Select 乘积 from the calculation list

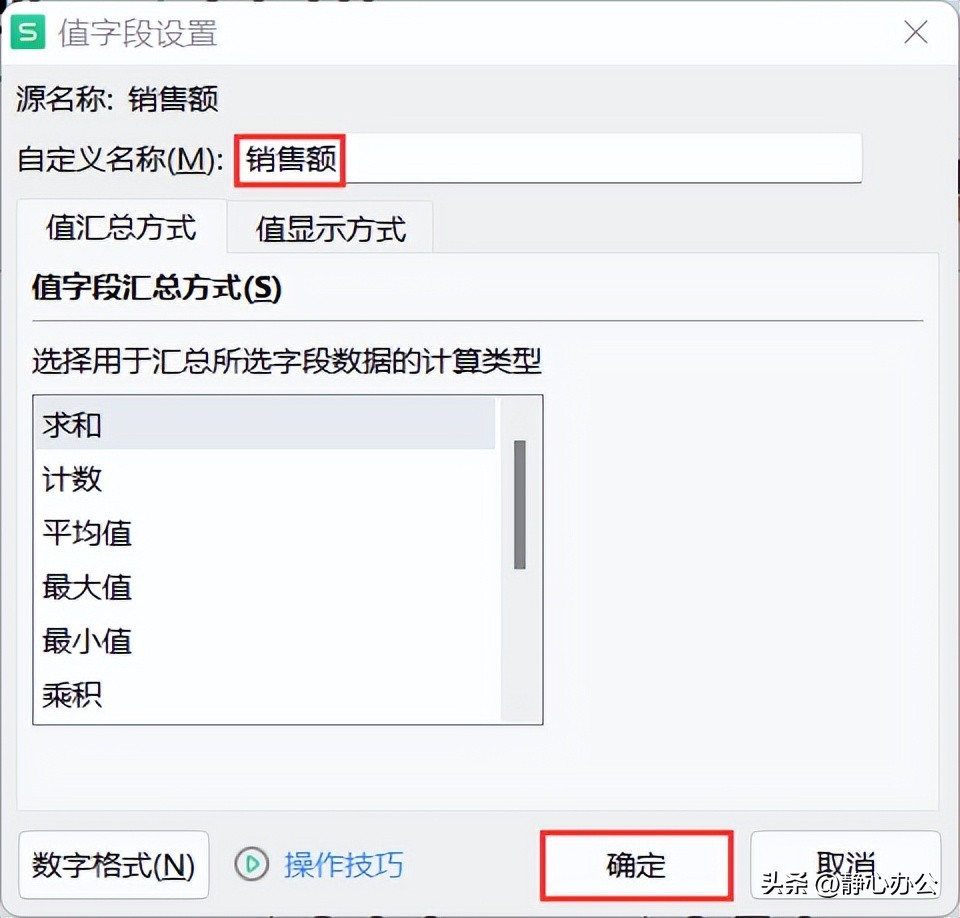coord(265,695)
